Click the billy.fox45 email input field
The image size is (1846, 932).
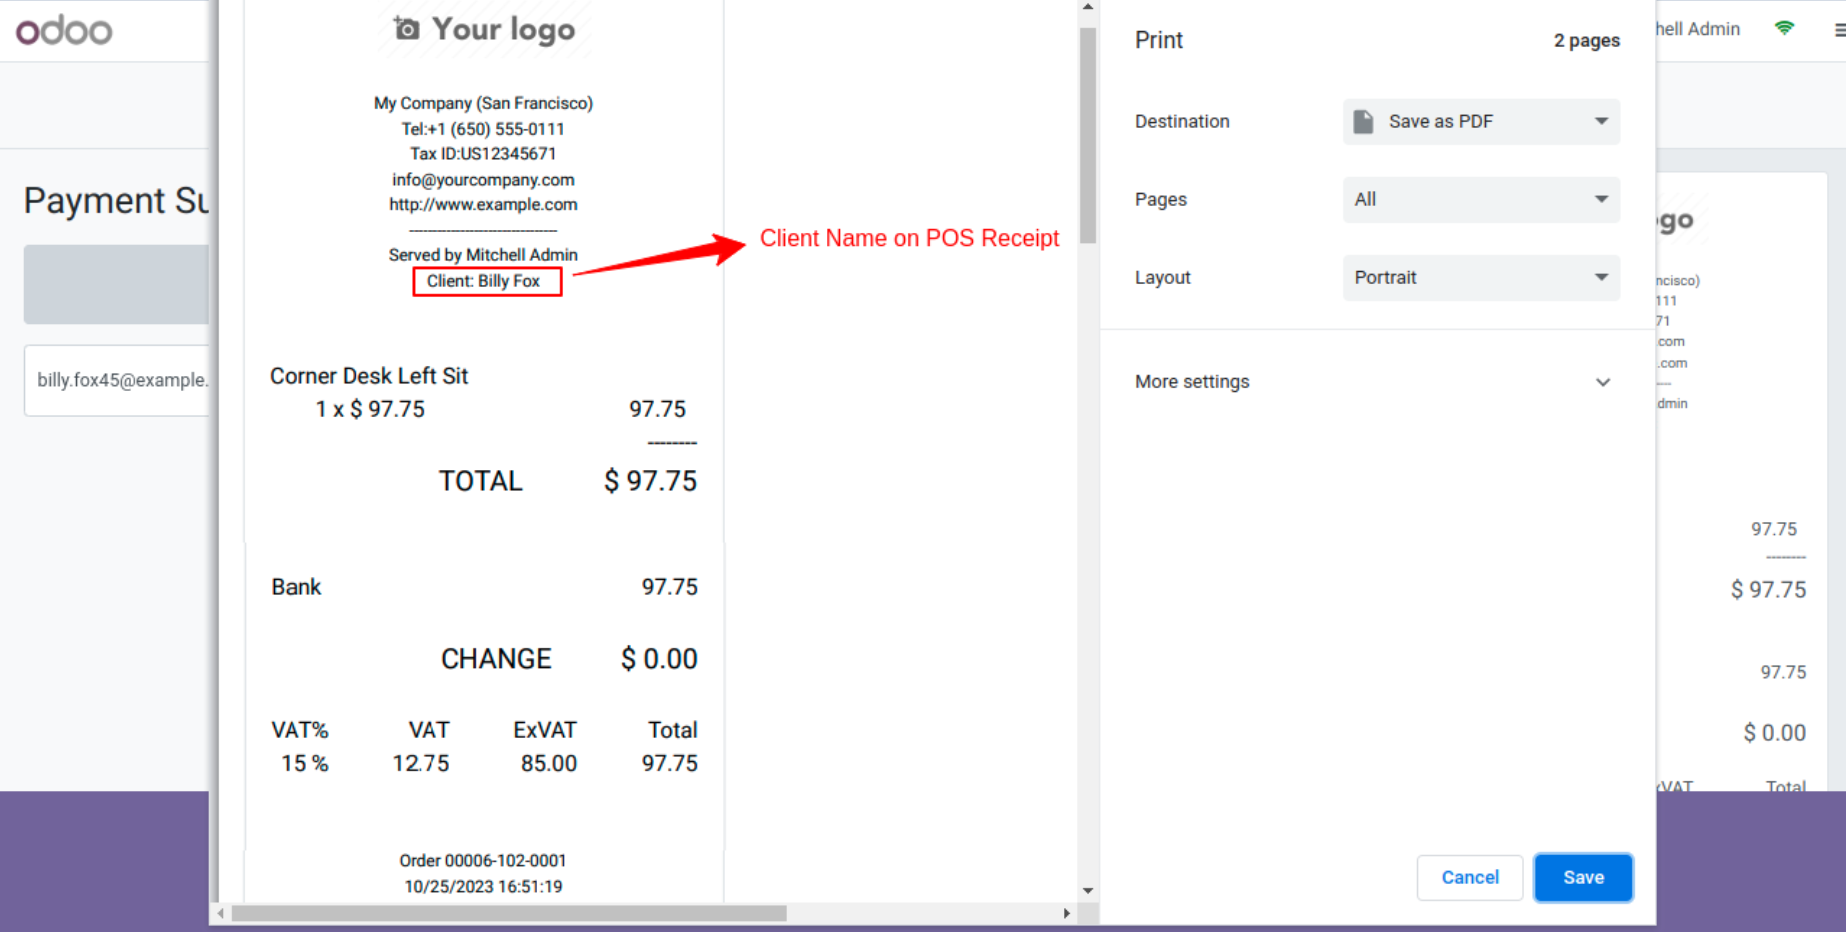[x=117, y=380]
